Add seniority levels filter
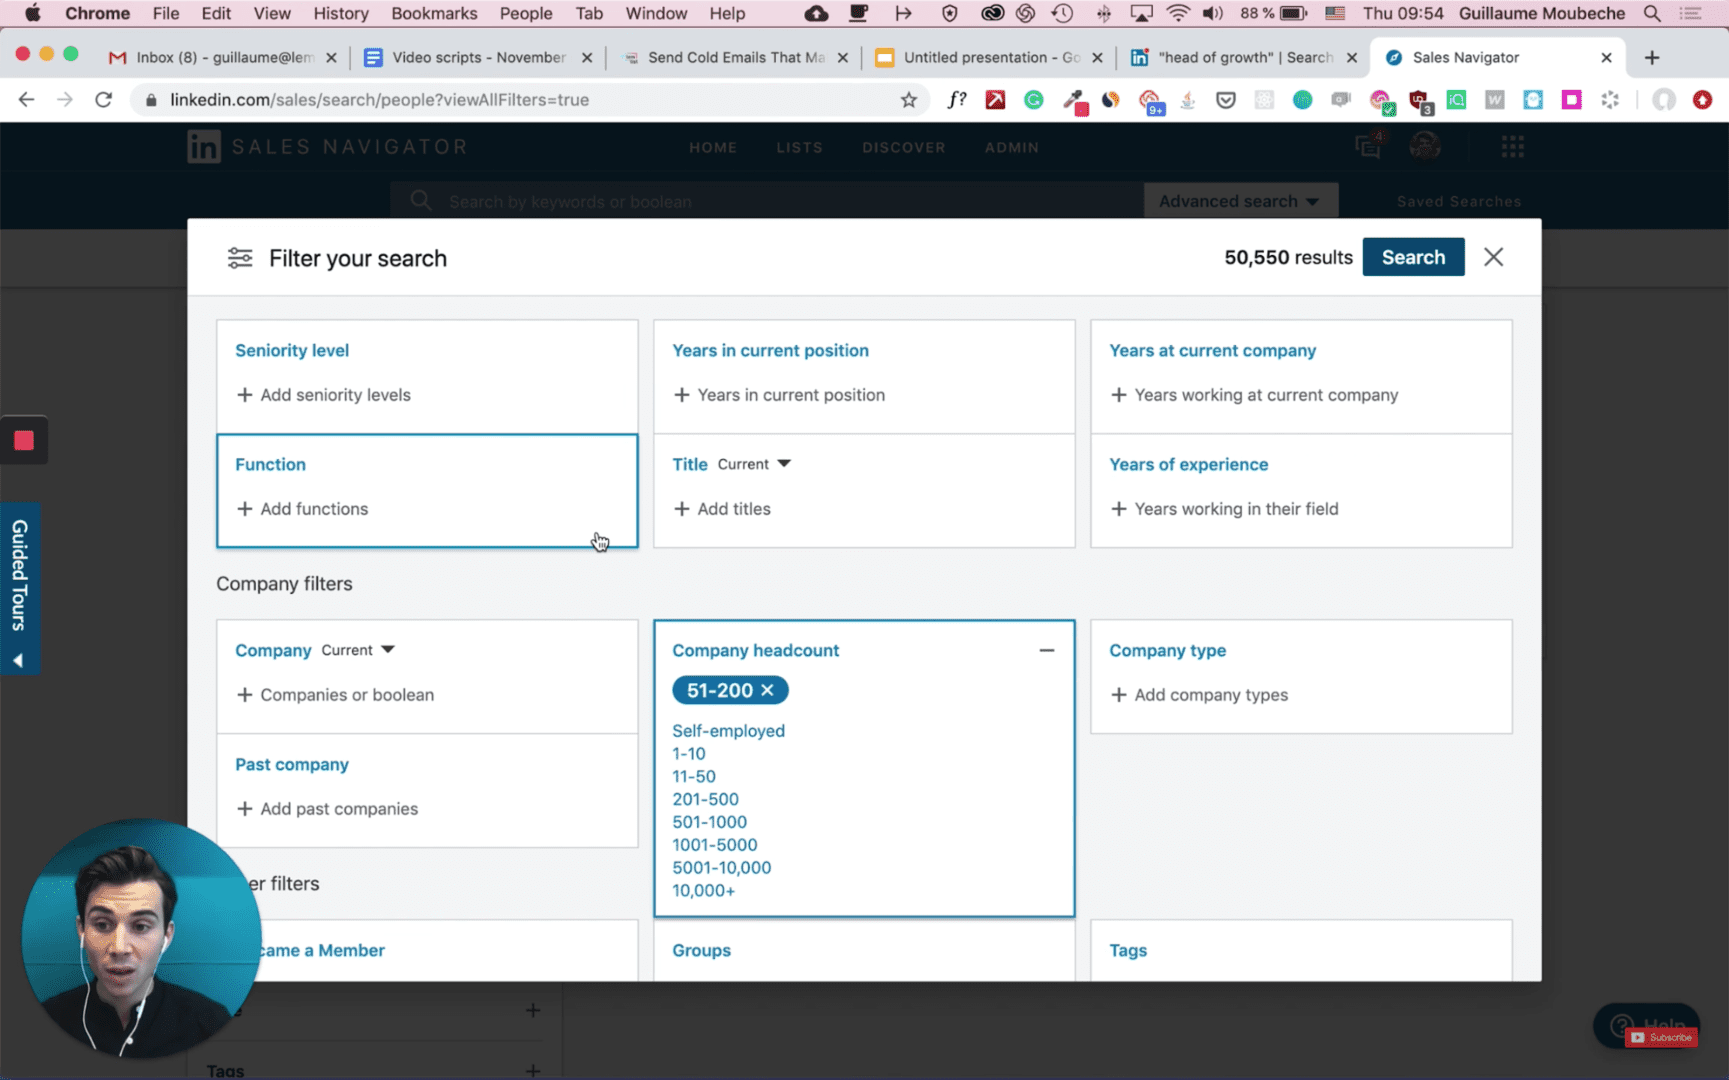This screenshot has height=1080, width=1729. click(x=324, y=395)
